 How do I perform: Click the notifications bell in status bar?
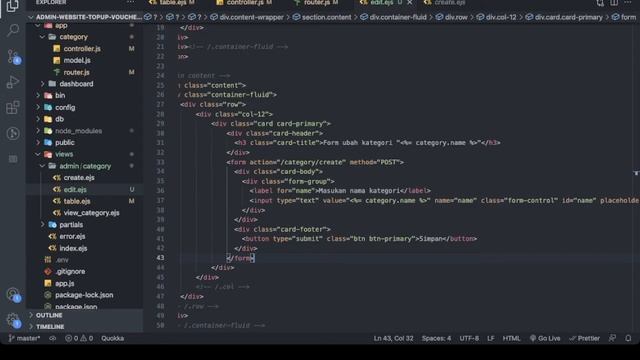point(628,338)
